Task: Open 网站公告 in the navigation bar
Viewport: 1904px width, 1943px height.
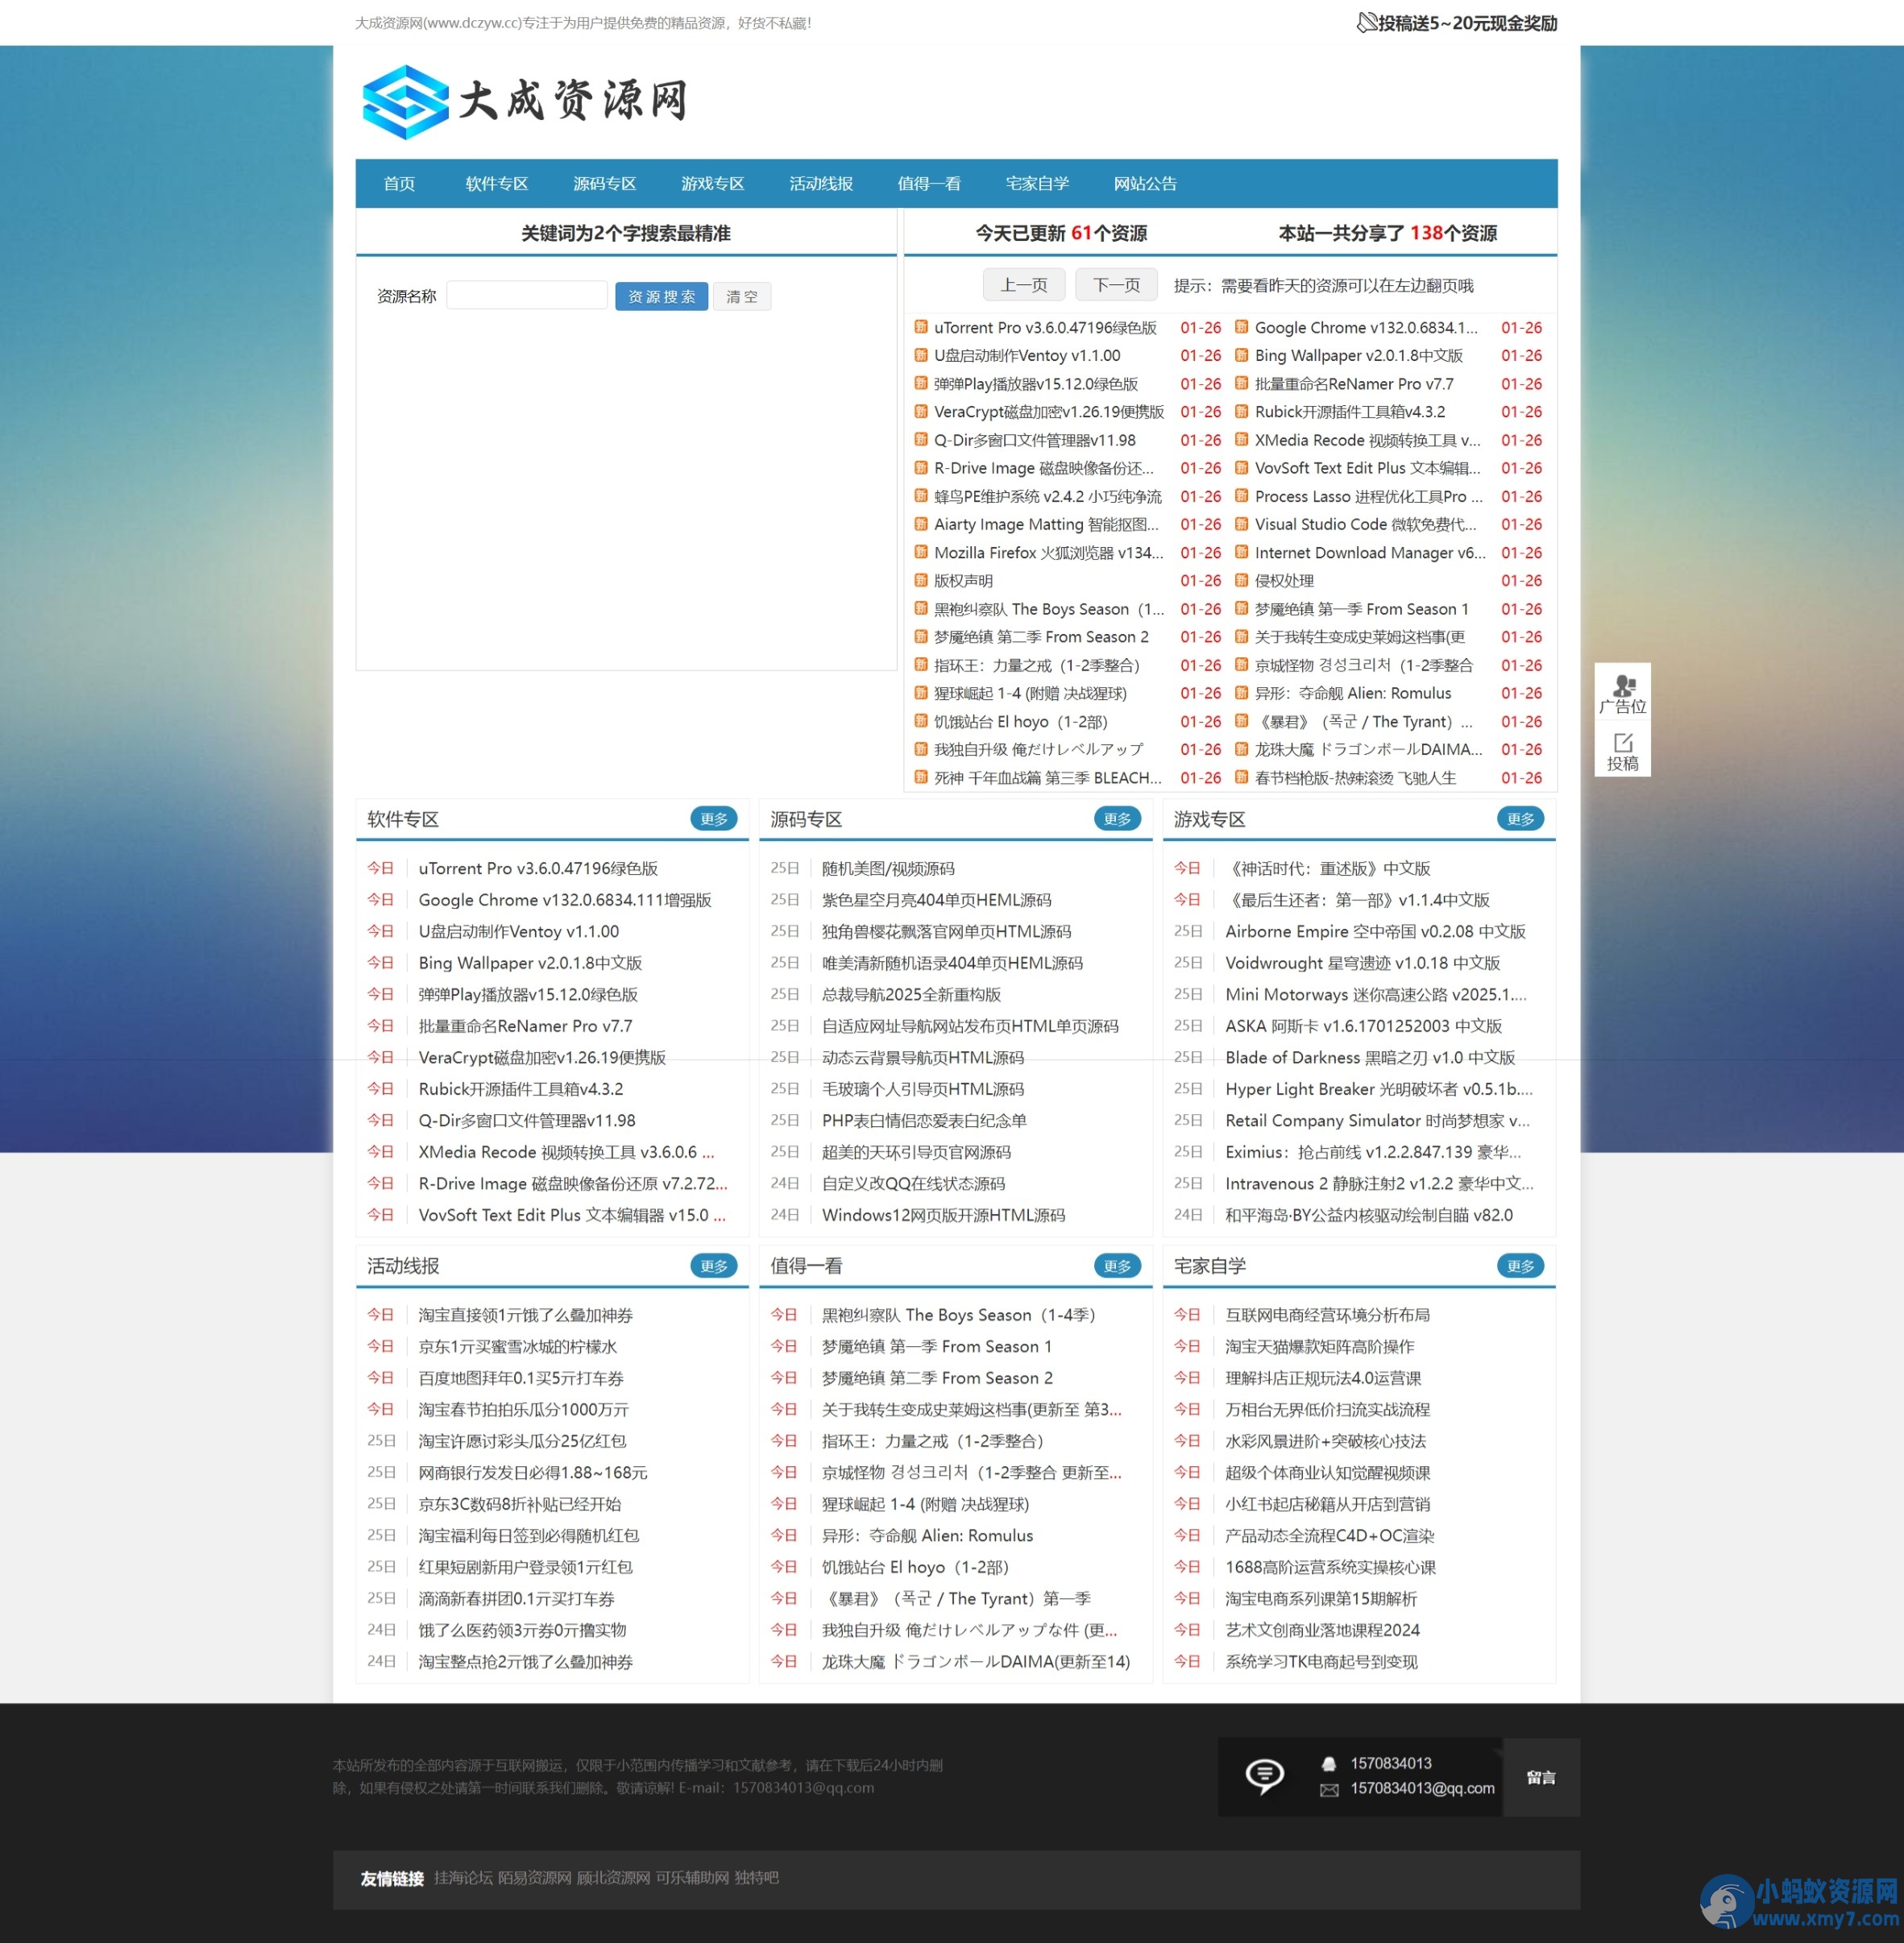Action: click(1145, 184)
